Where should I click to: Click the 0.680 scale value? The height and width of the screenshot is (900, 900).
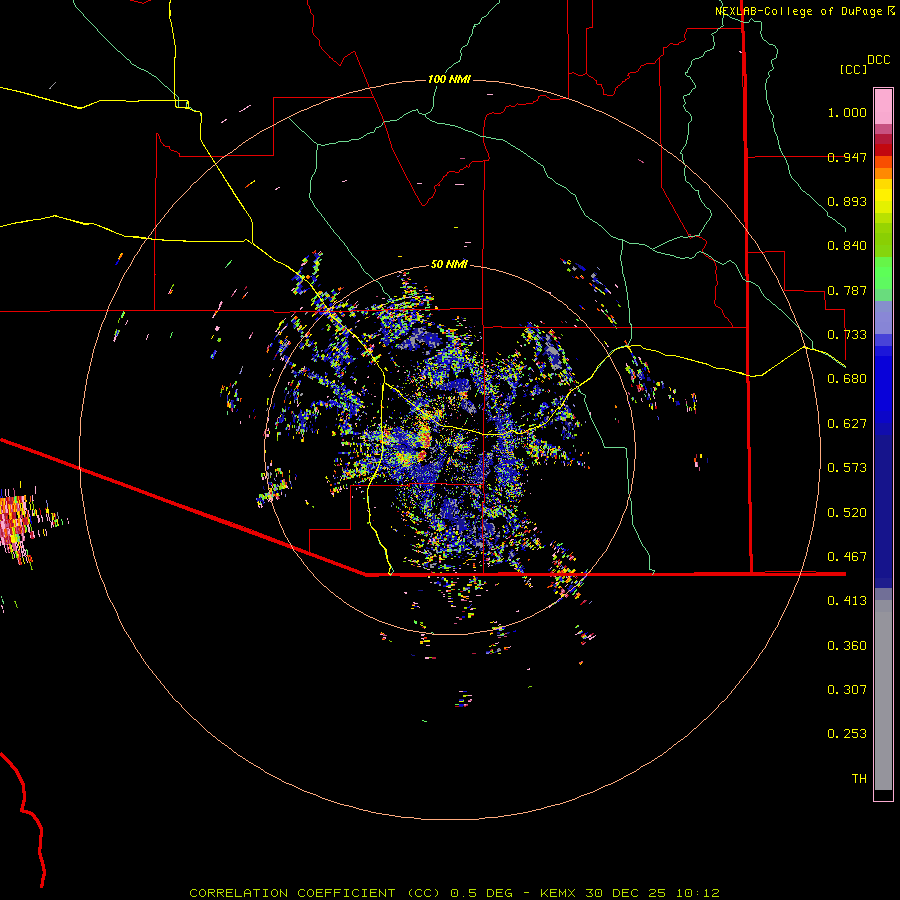tap(847, 379)
